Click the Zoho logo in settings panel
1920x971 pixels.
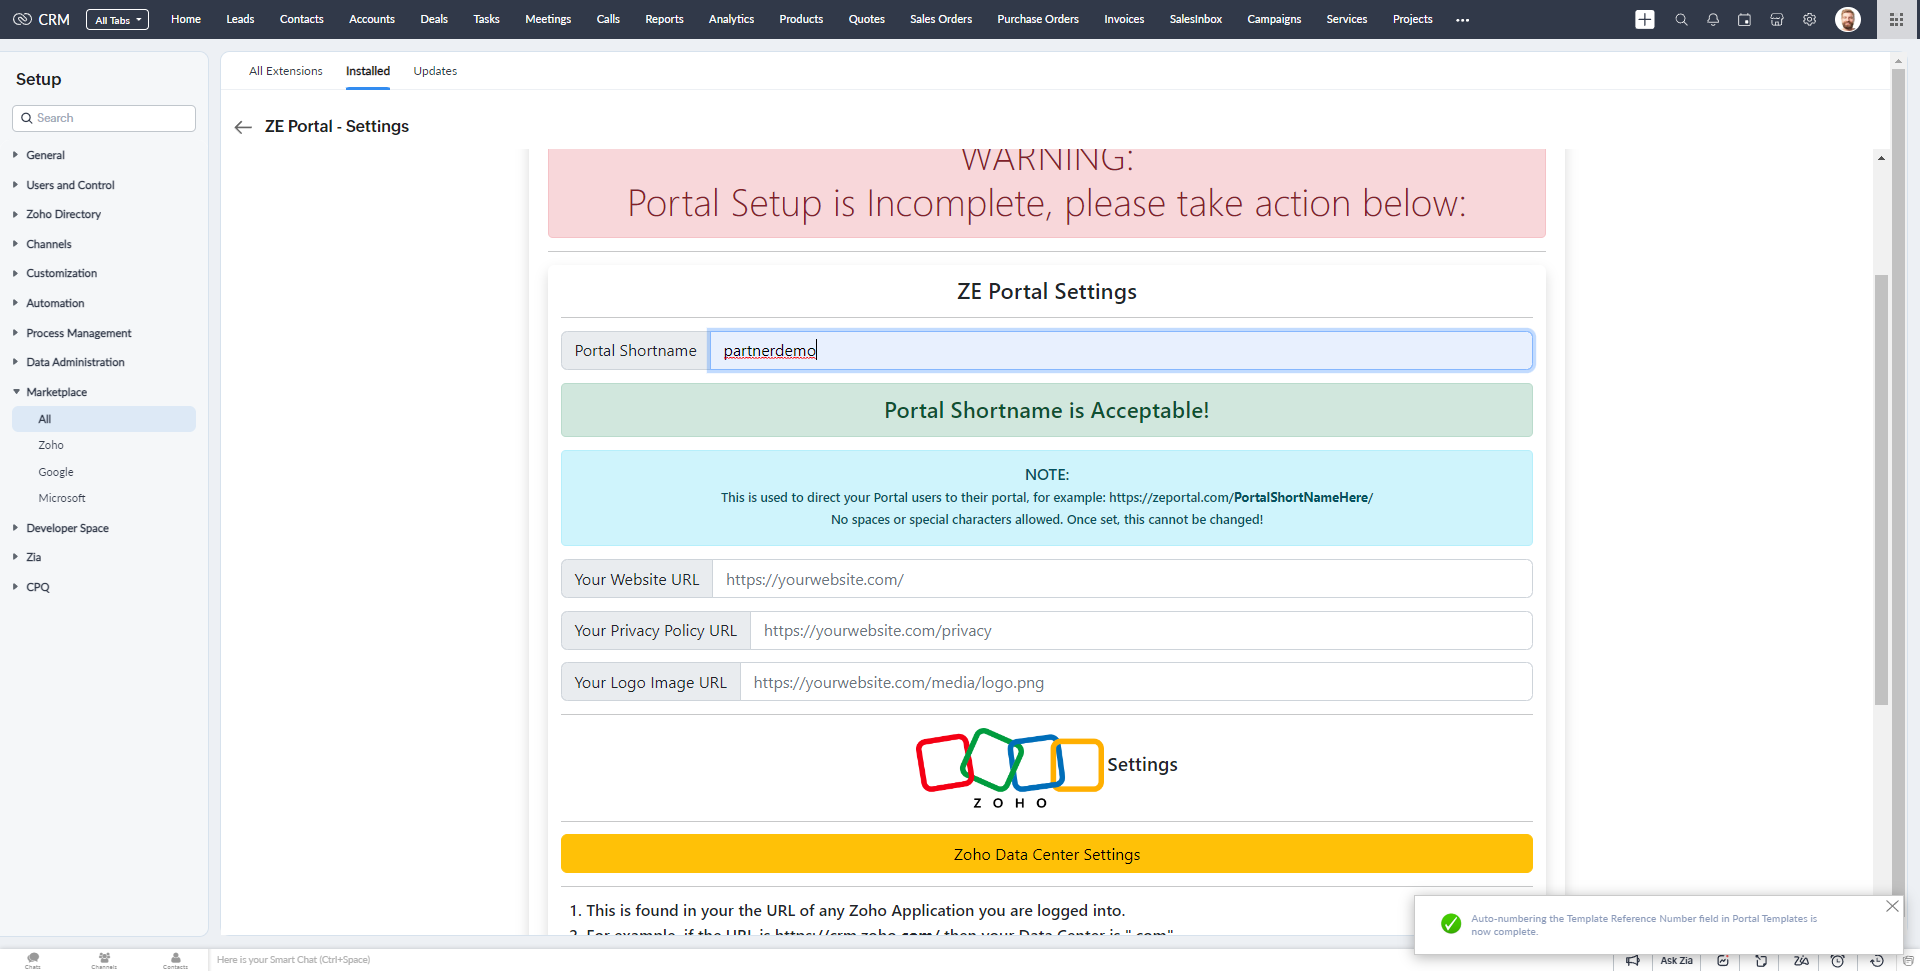coord(1009,768)
